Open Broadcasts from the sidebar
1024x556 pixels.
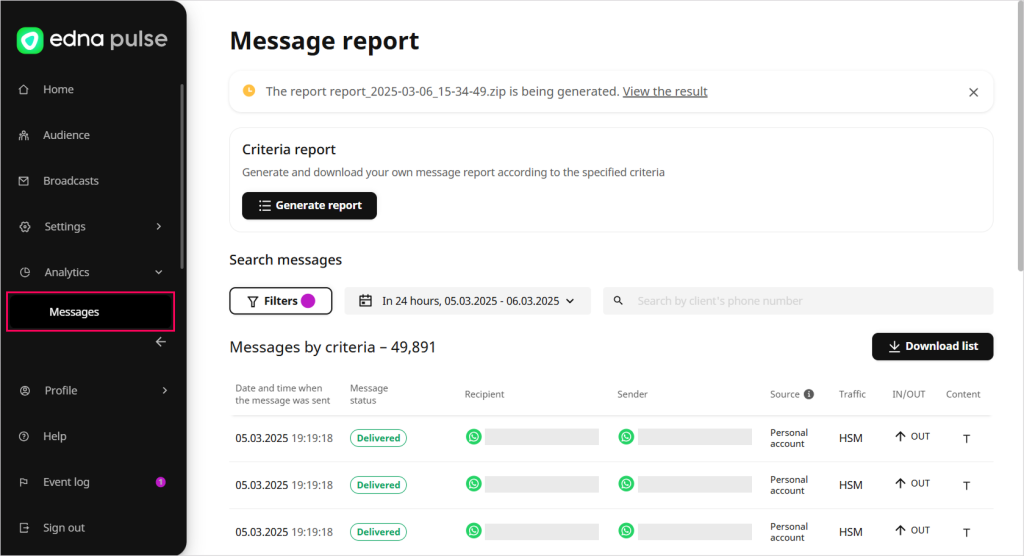pos(70,181)
